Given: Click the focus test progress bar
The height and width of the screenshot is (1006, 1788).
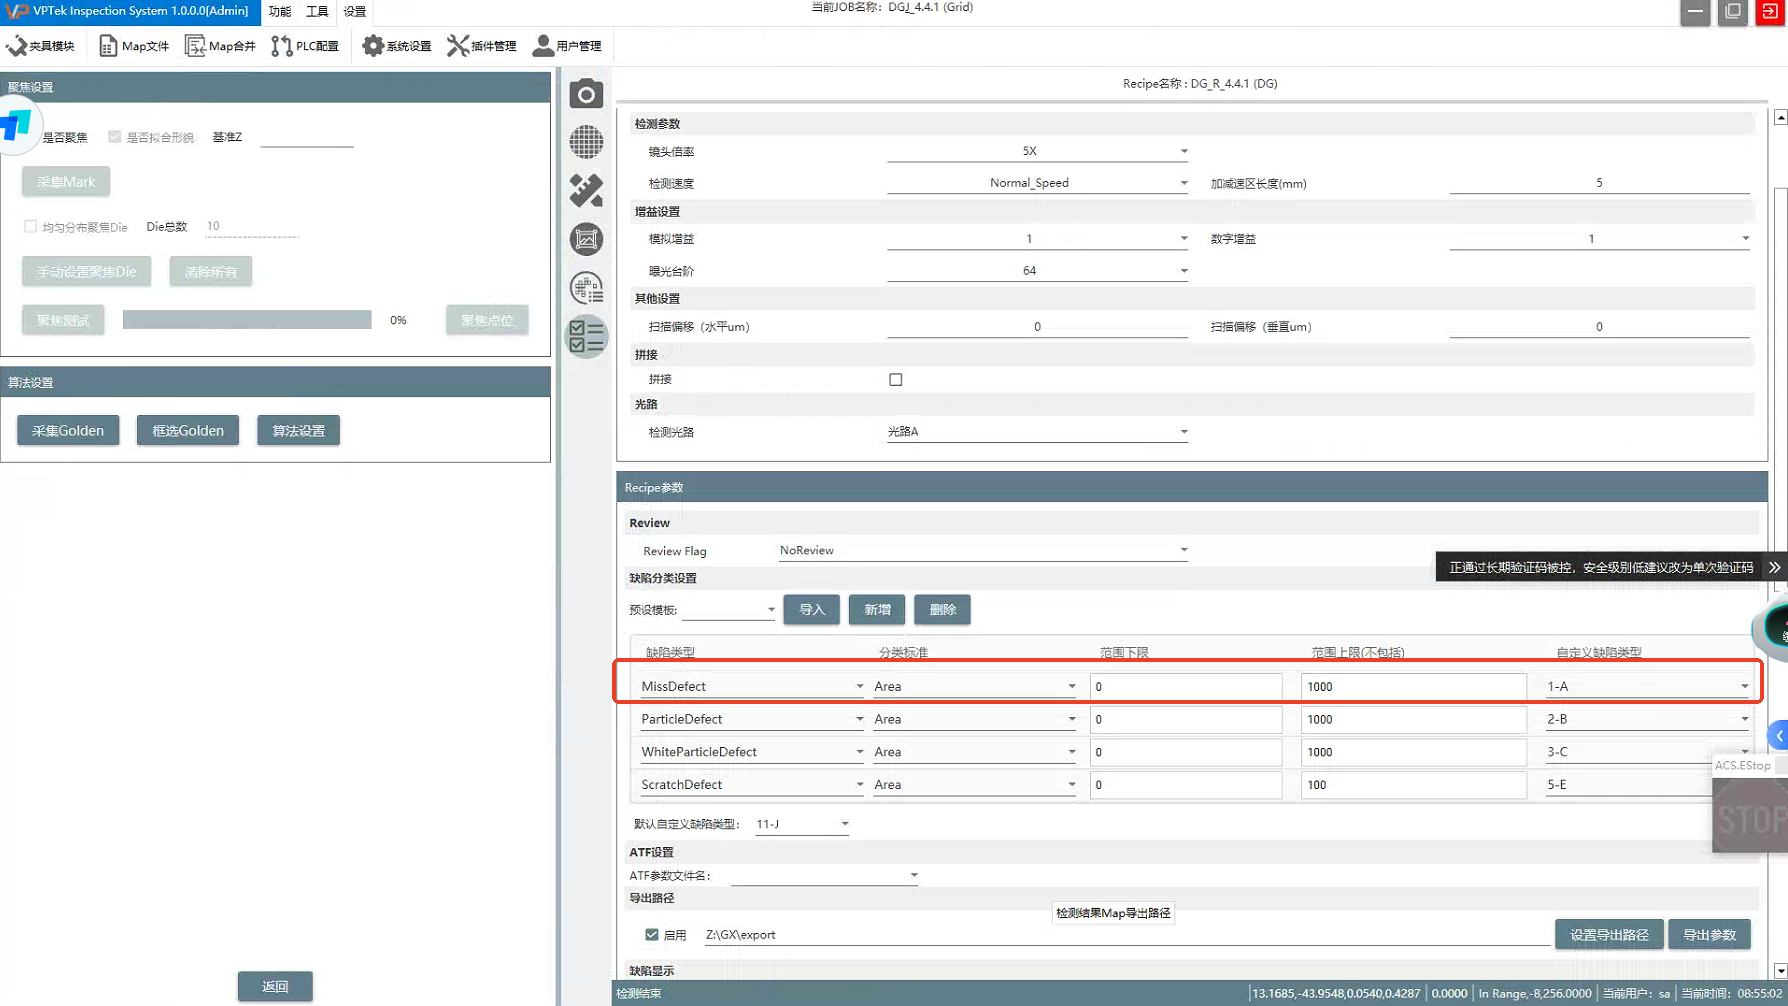Looking at the screenshot, I should pos(247,320).
